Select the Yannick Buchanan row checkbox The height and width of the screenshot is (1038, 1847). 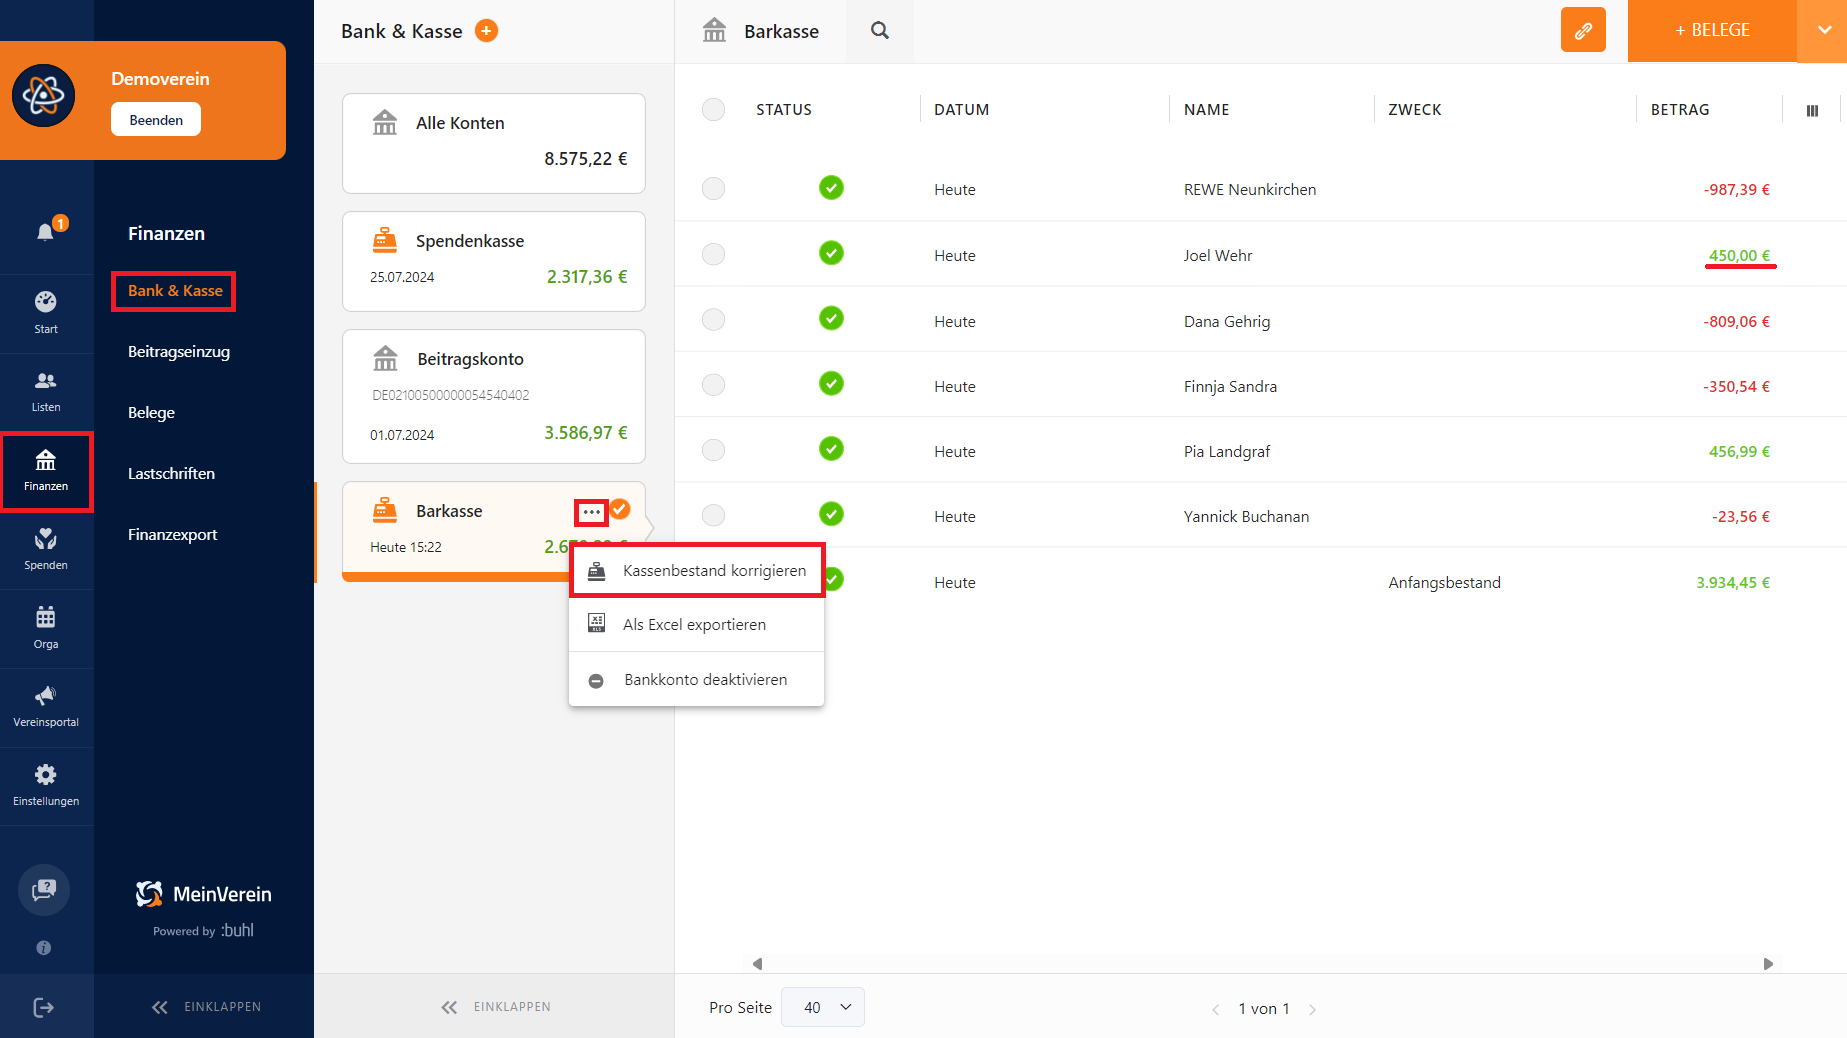click(x=713, y=515)
